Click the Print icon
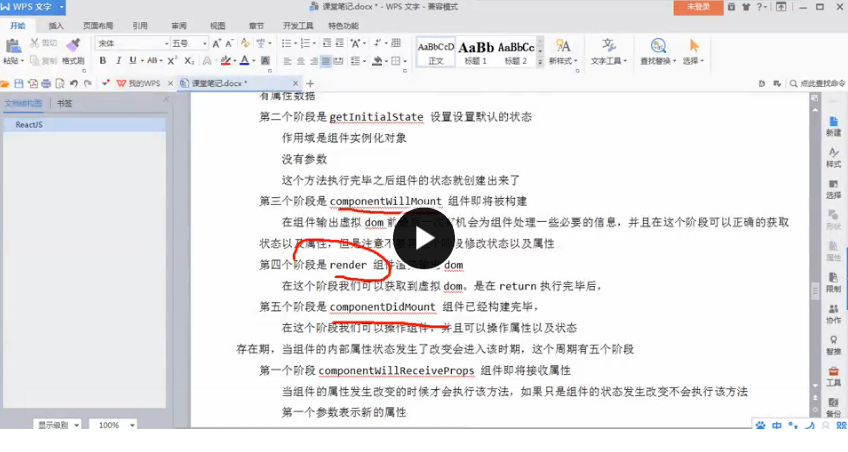This screenshot has height=452, width=848. (x=46, y=83)
